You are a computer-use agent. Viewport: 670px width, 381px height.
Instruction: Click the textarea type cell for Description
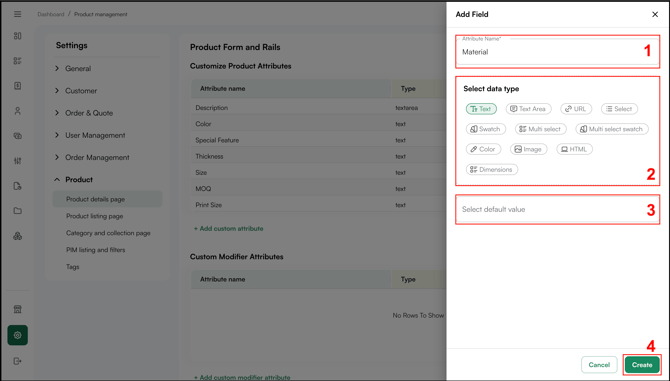tap(406, 108)
